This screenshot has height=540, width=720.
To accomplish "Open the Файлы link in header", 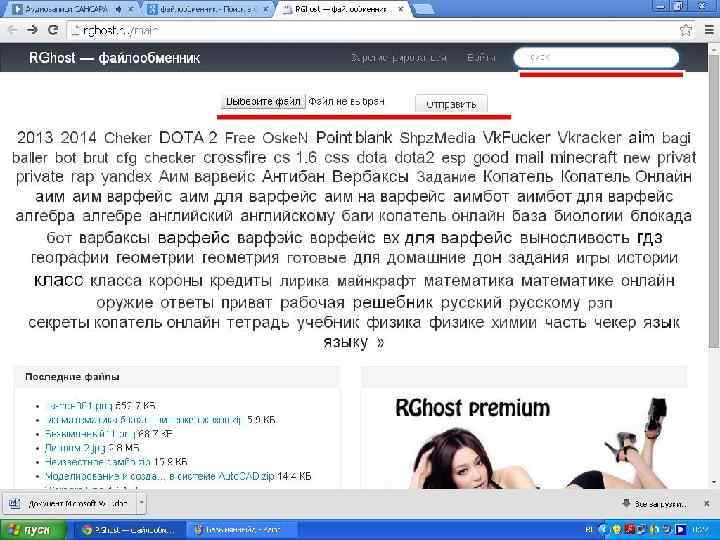I will [x=481, y=58].
